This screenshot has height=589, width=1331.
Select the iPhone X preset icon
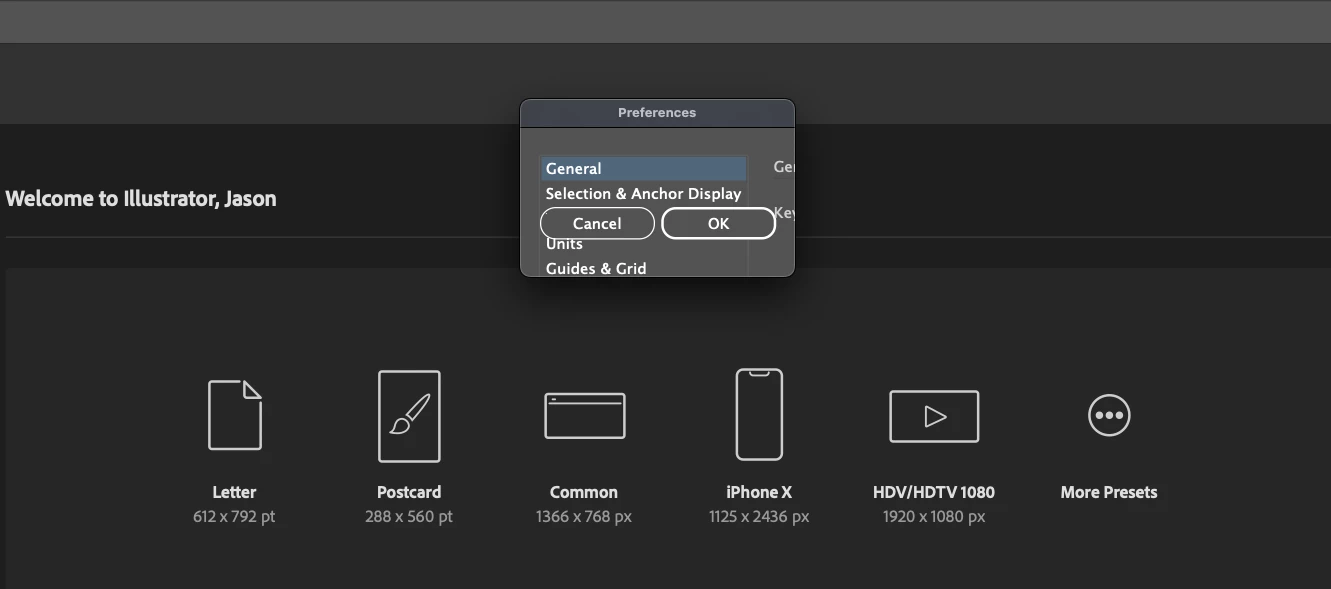click(x=759, y=414)
